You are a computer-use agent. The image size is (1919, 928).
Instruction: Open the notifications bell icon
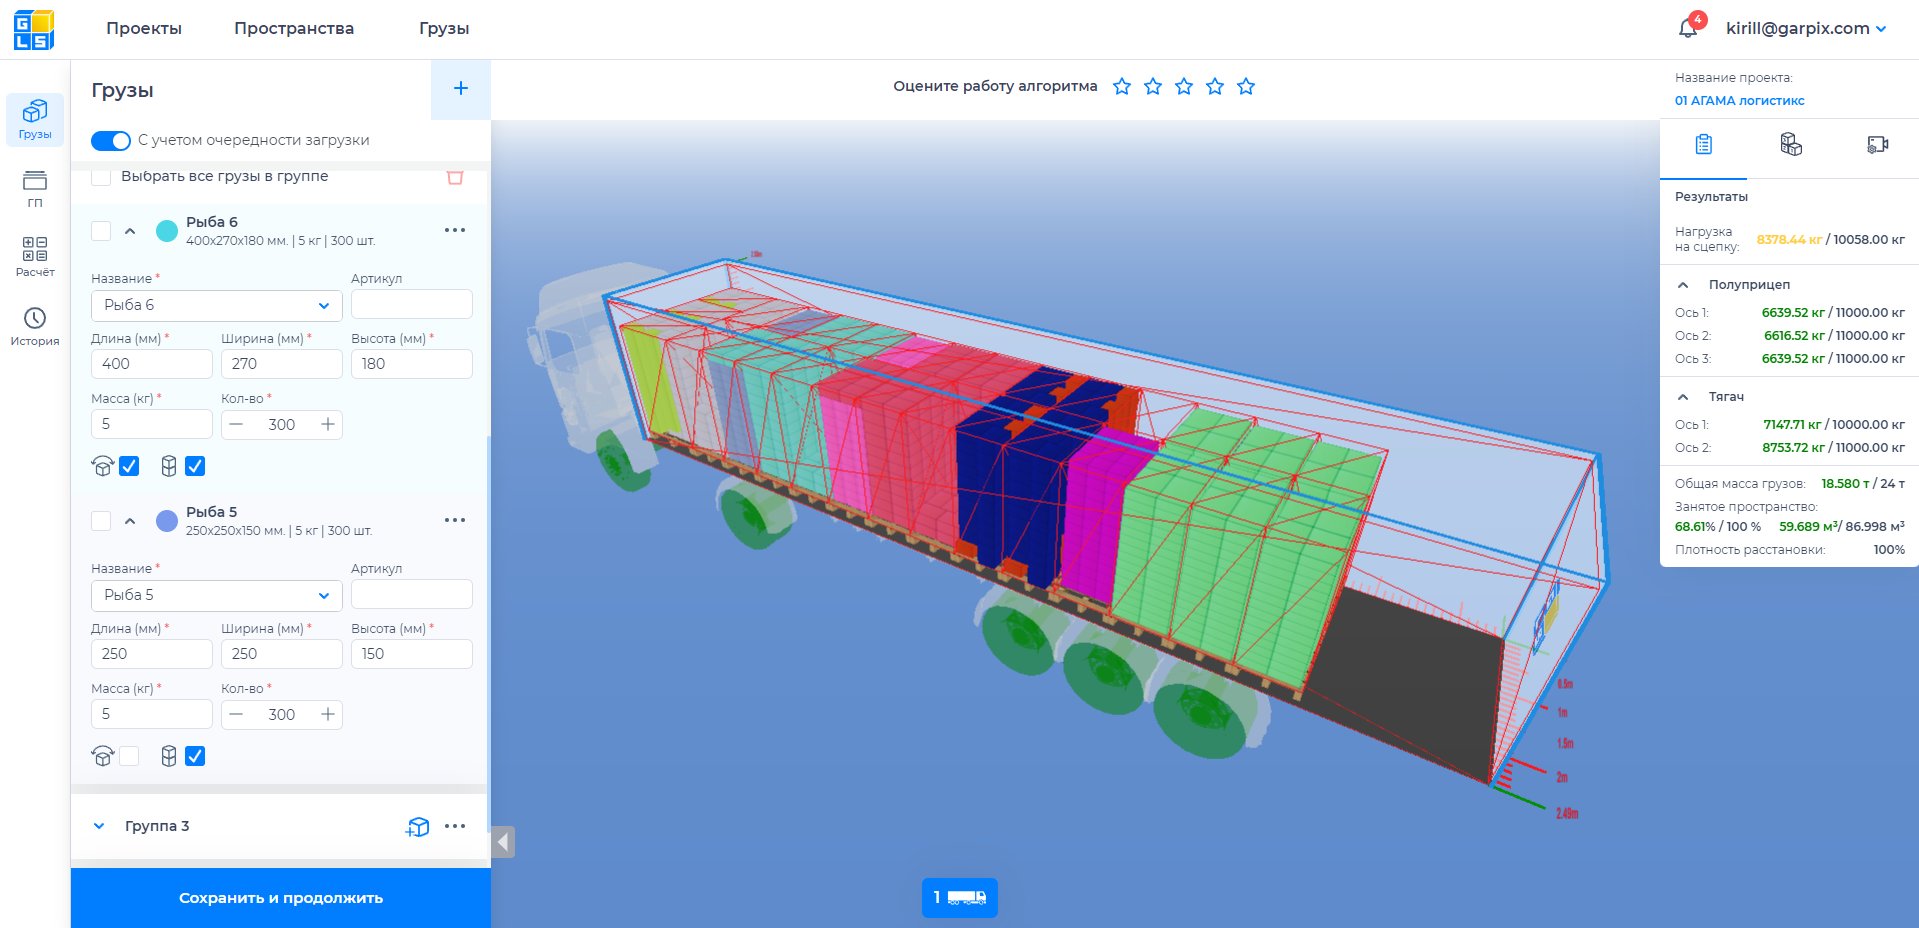click(1689, 28)
